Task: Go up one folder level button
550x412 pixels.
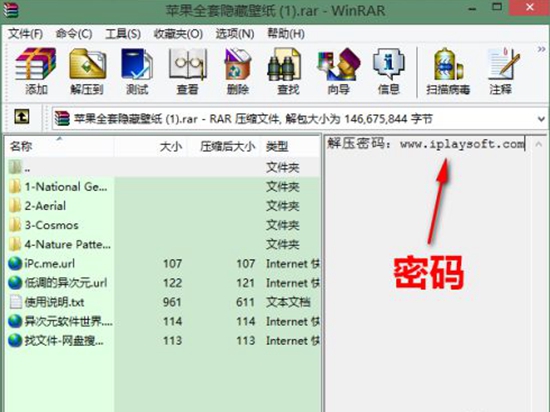Action: pyautogui.click(x=22, y=117)
